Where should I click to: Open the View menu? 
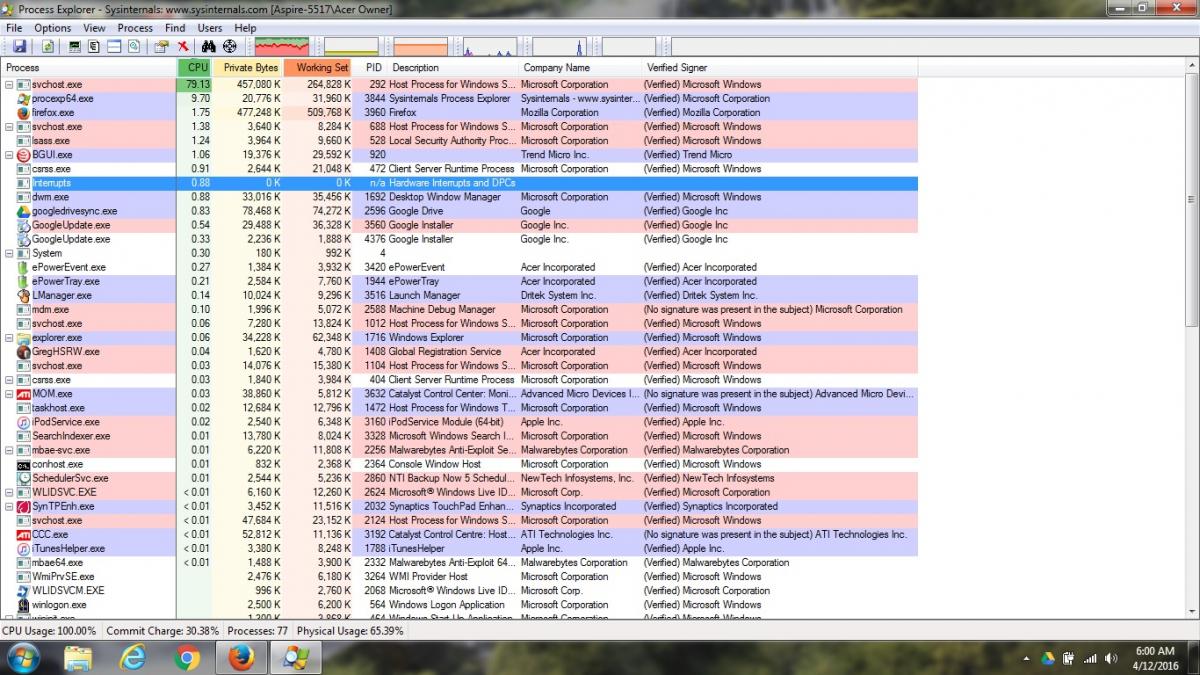pyautogui.click(x=94, y=28)
